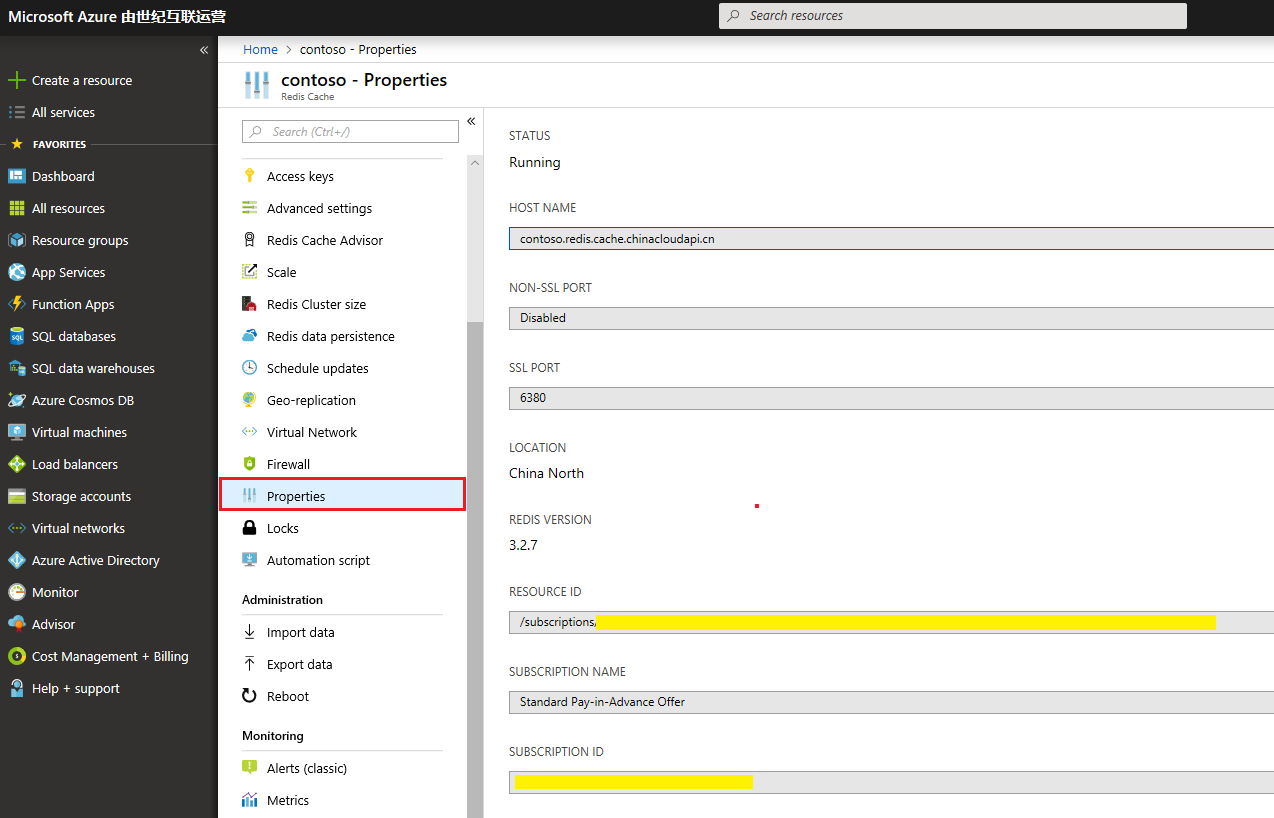1274x818 pixels.
Task: Click the SUBSCRIPTION ID field
Action: (891, 782)
